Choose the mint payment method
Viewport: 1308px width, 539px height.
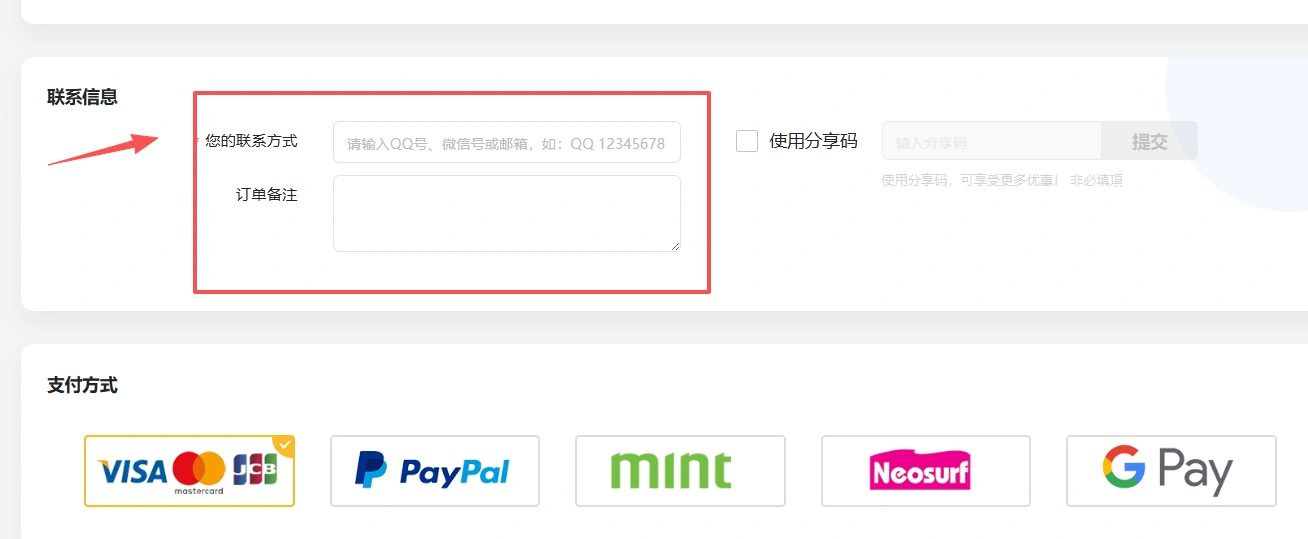680,471
